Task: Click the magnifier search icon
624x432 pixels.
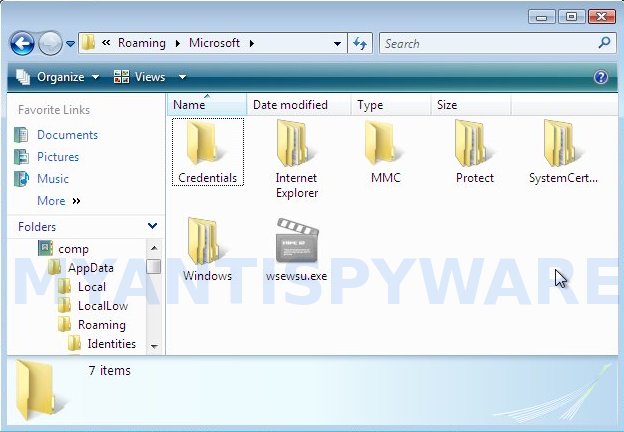Action: pos(604,42)
